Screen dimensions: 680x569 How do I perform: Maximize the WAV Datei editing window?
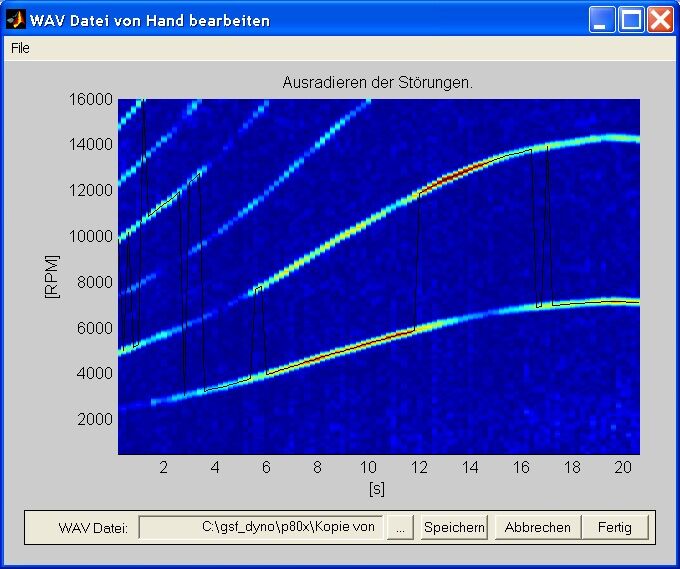tap(631, 20)
